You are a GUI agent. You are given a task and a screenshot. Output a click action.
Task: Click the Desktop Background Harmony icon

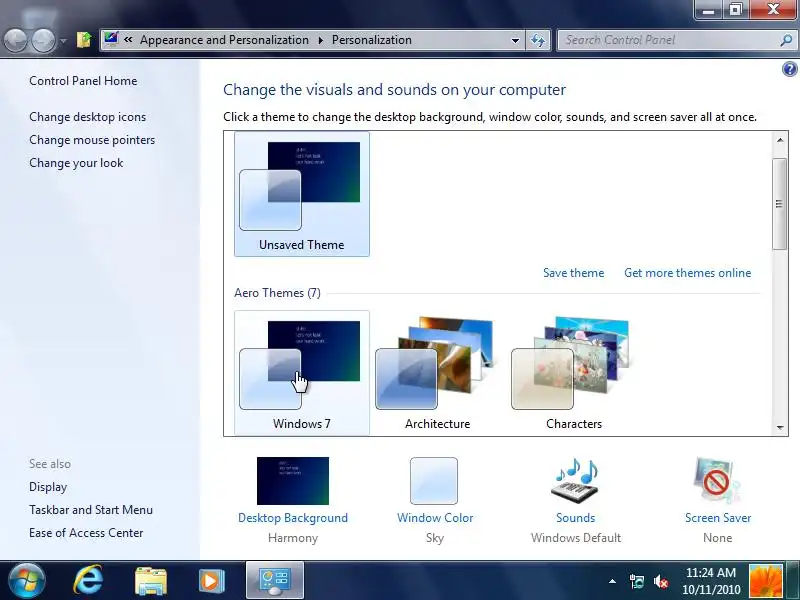(293, 481)
